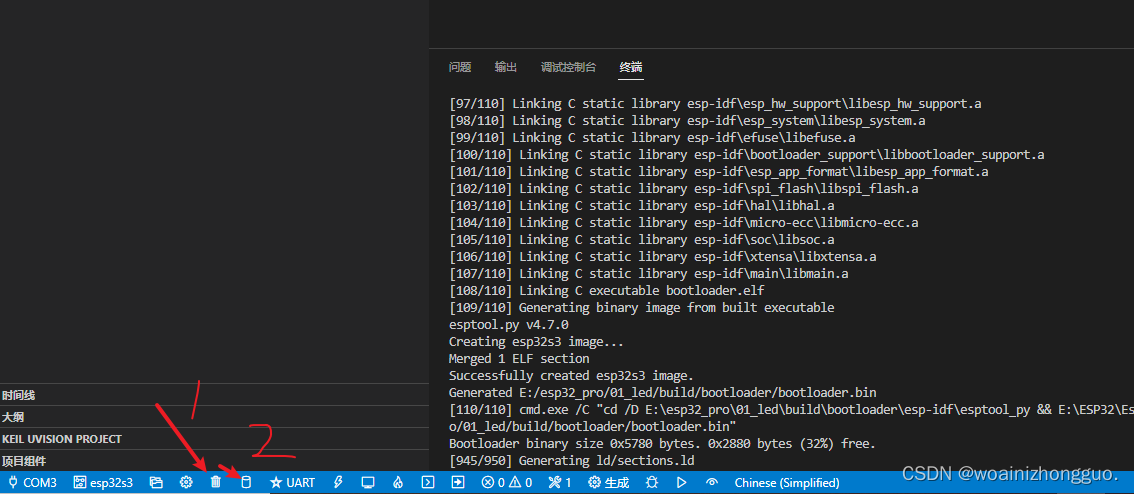
Task: Click the debug bug icon
Action: [x=652, y=482]
